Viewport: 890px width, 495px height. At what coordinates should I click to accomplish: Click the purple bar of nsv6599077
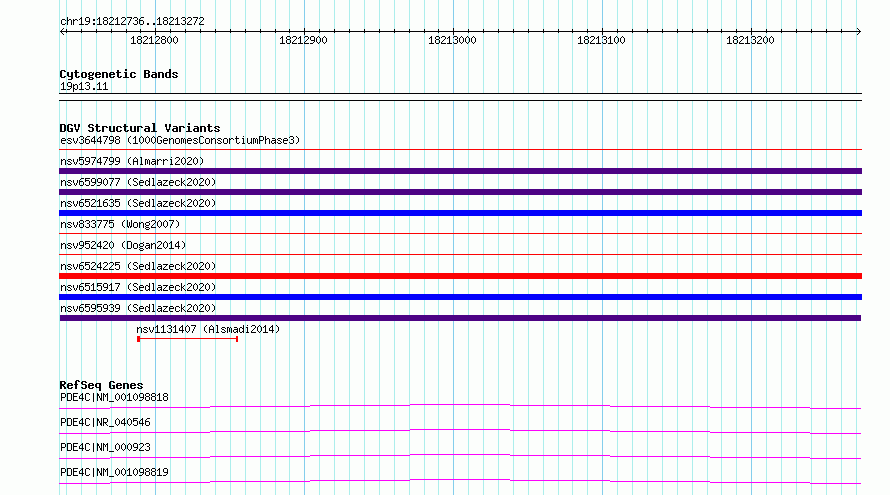[x=460, y=192]
